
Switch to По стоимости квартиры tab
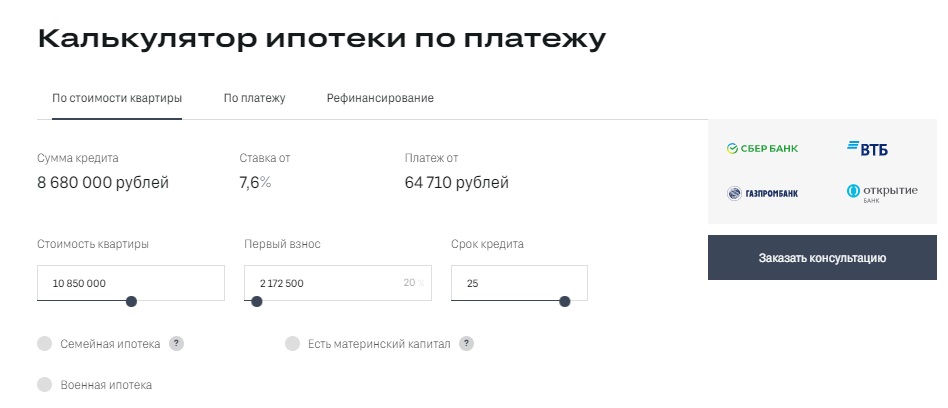point(117,98)
